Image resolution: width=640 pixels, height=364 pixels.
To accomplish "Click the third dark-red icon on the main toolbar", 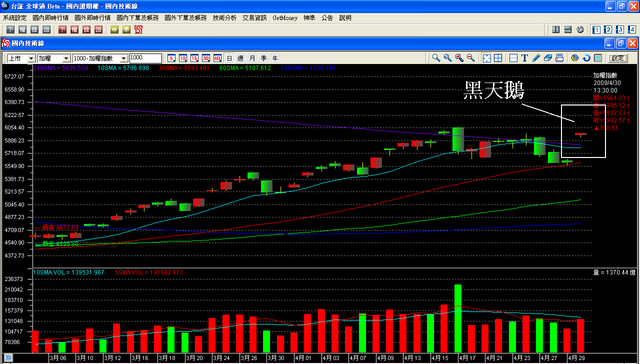I will point(86,29).
